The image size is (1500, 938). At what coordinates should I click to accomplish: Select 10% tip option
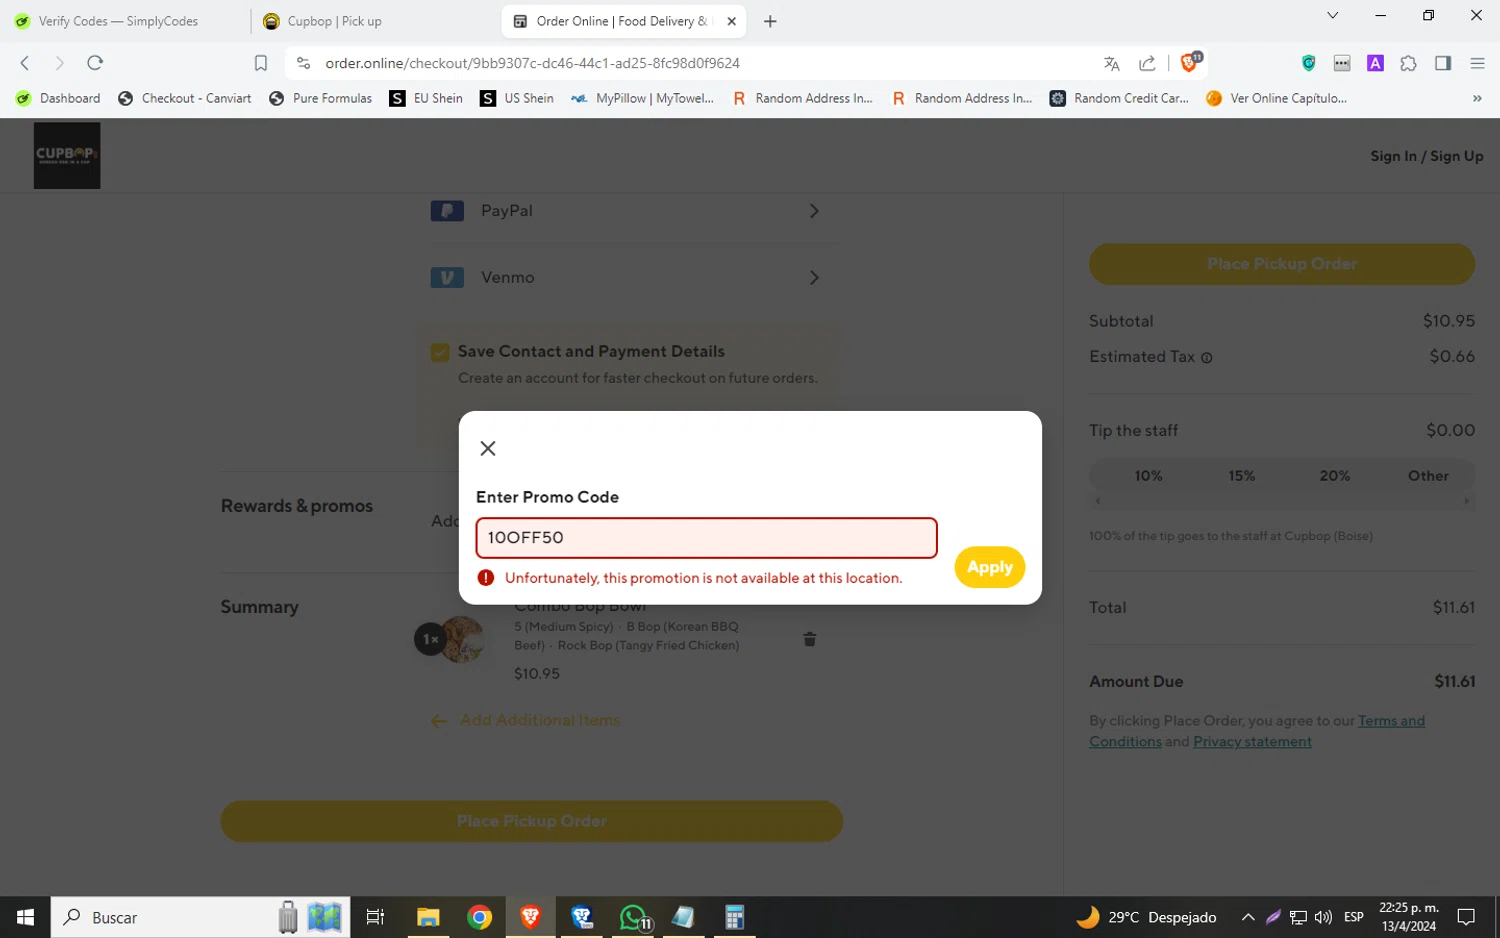(x=1148, y=476)
